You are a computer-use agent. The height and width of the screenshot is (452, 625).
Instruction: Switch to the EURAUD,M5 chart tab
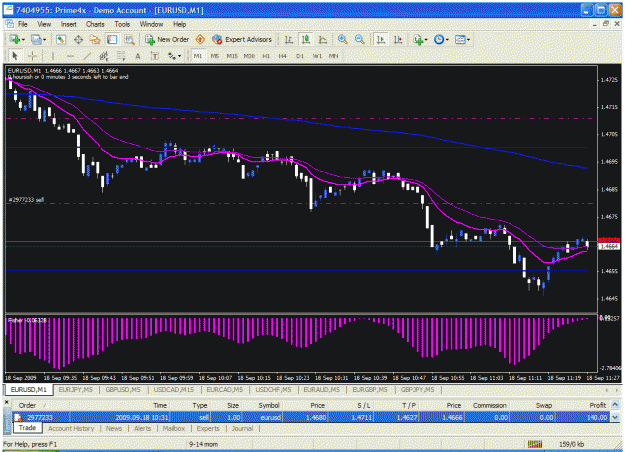[x=322, y=390]
